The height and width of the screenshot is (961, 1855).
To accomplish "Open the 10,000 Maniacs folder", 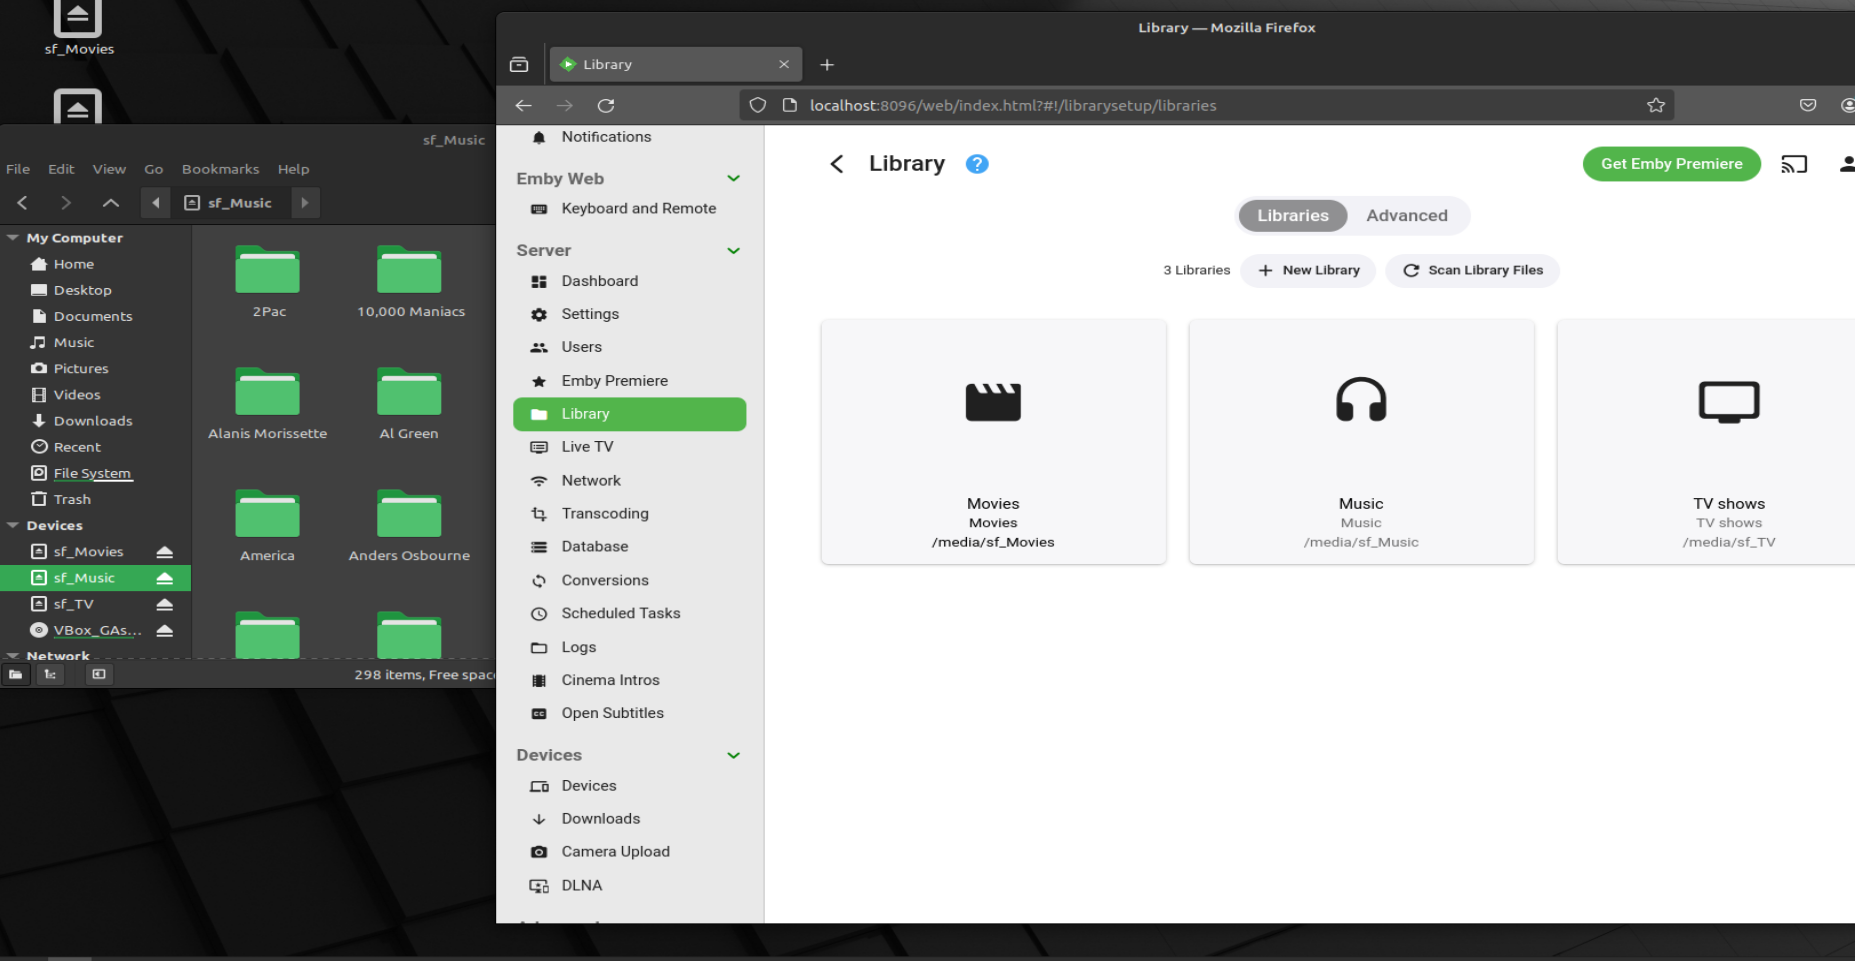I will click(x=410, y=282).
